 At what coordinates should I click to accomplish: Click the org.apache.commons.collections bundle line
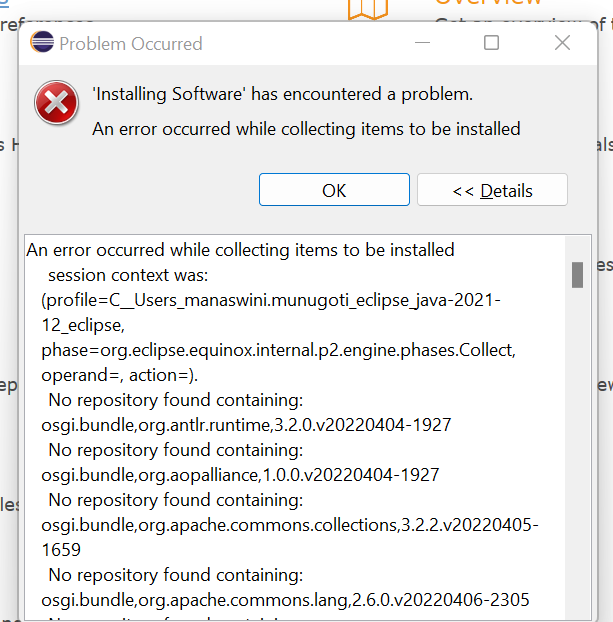tap(290, 537)
